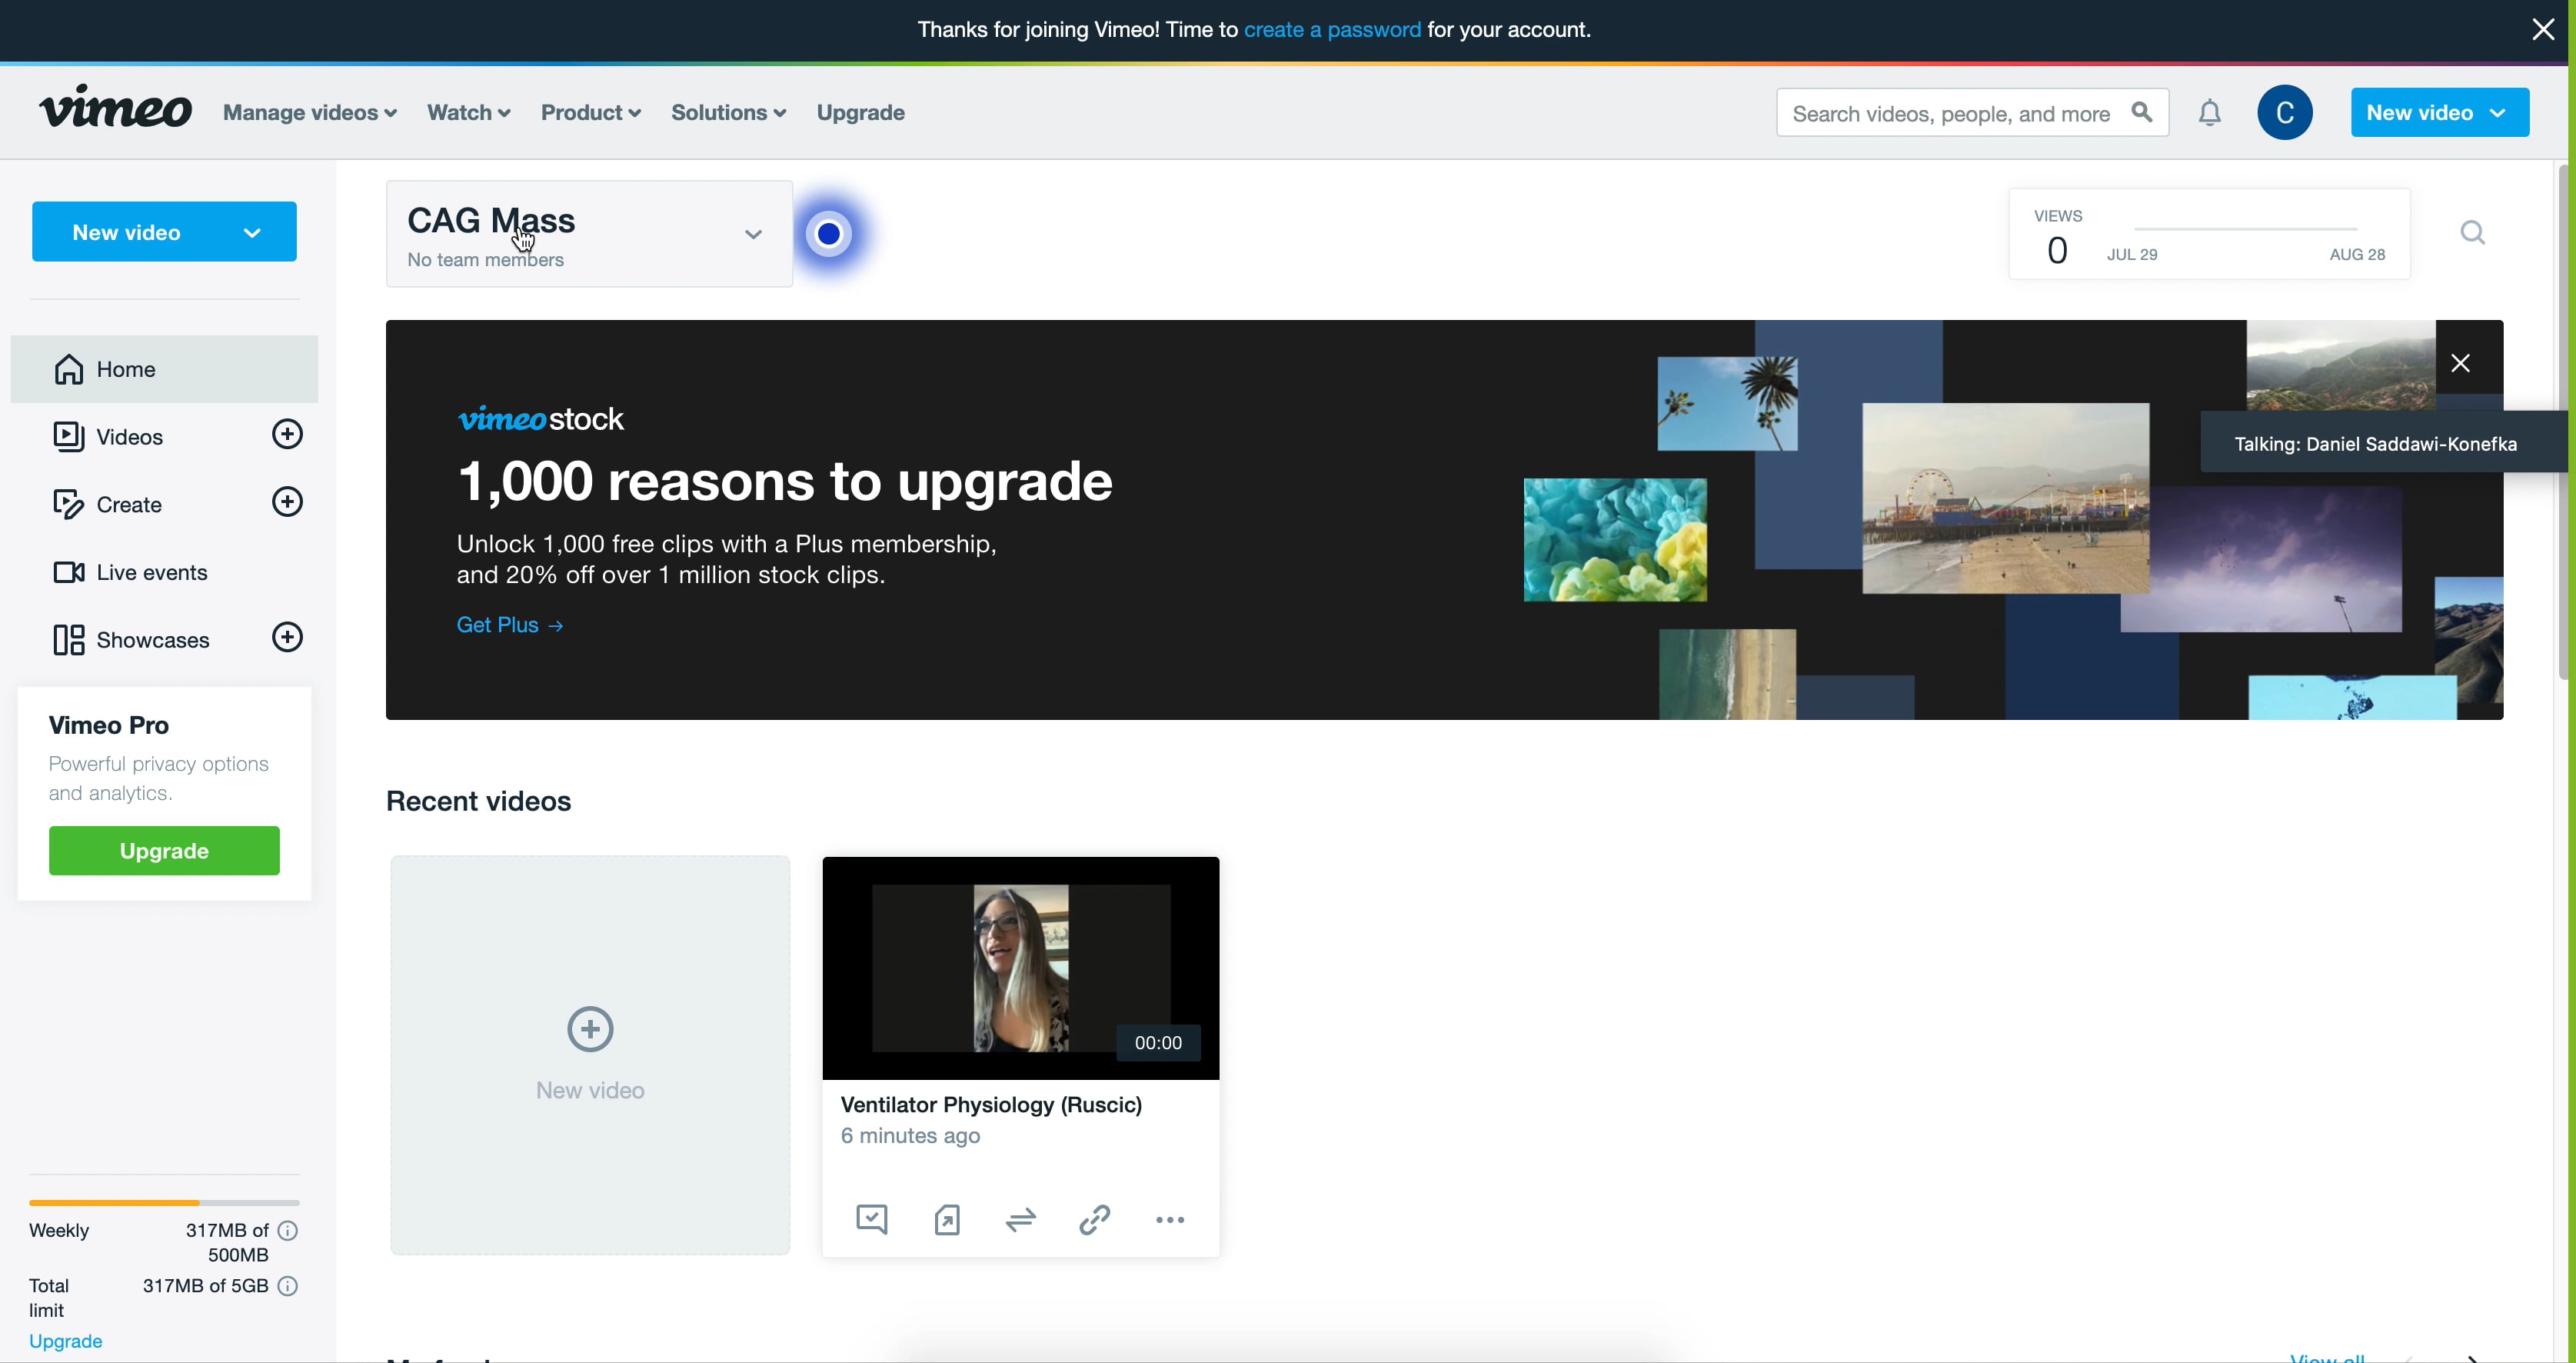This screenshot has width=2576, height=1363.
Task: Click the search magnifier in the top bar
Action: click(x=2141, y=112)
